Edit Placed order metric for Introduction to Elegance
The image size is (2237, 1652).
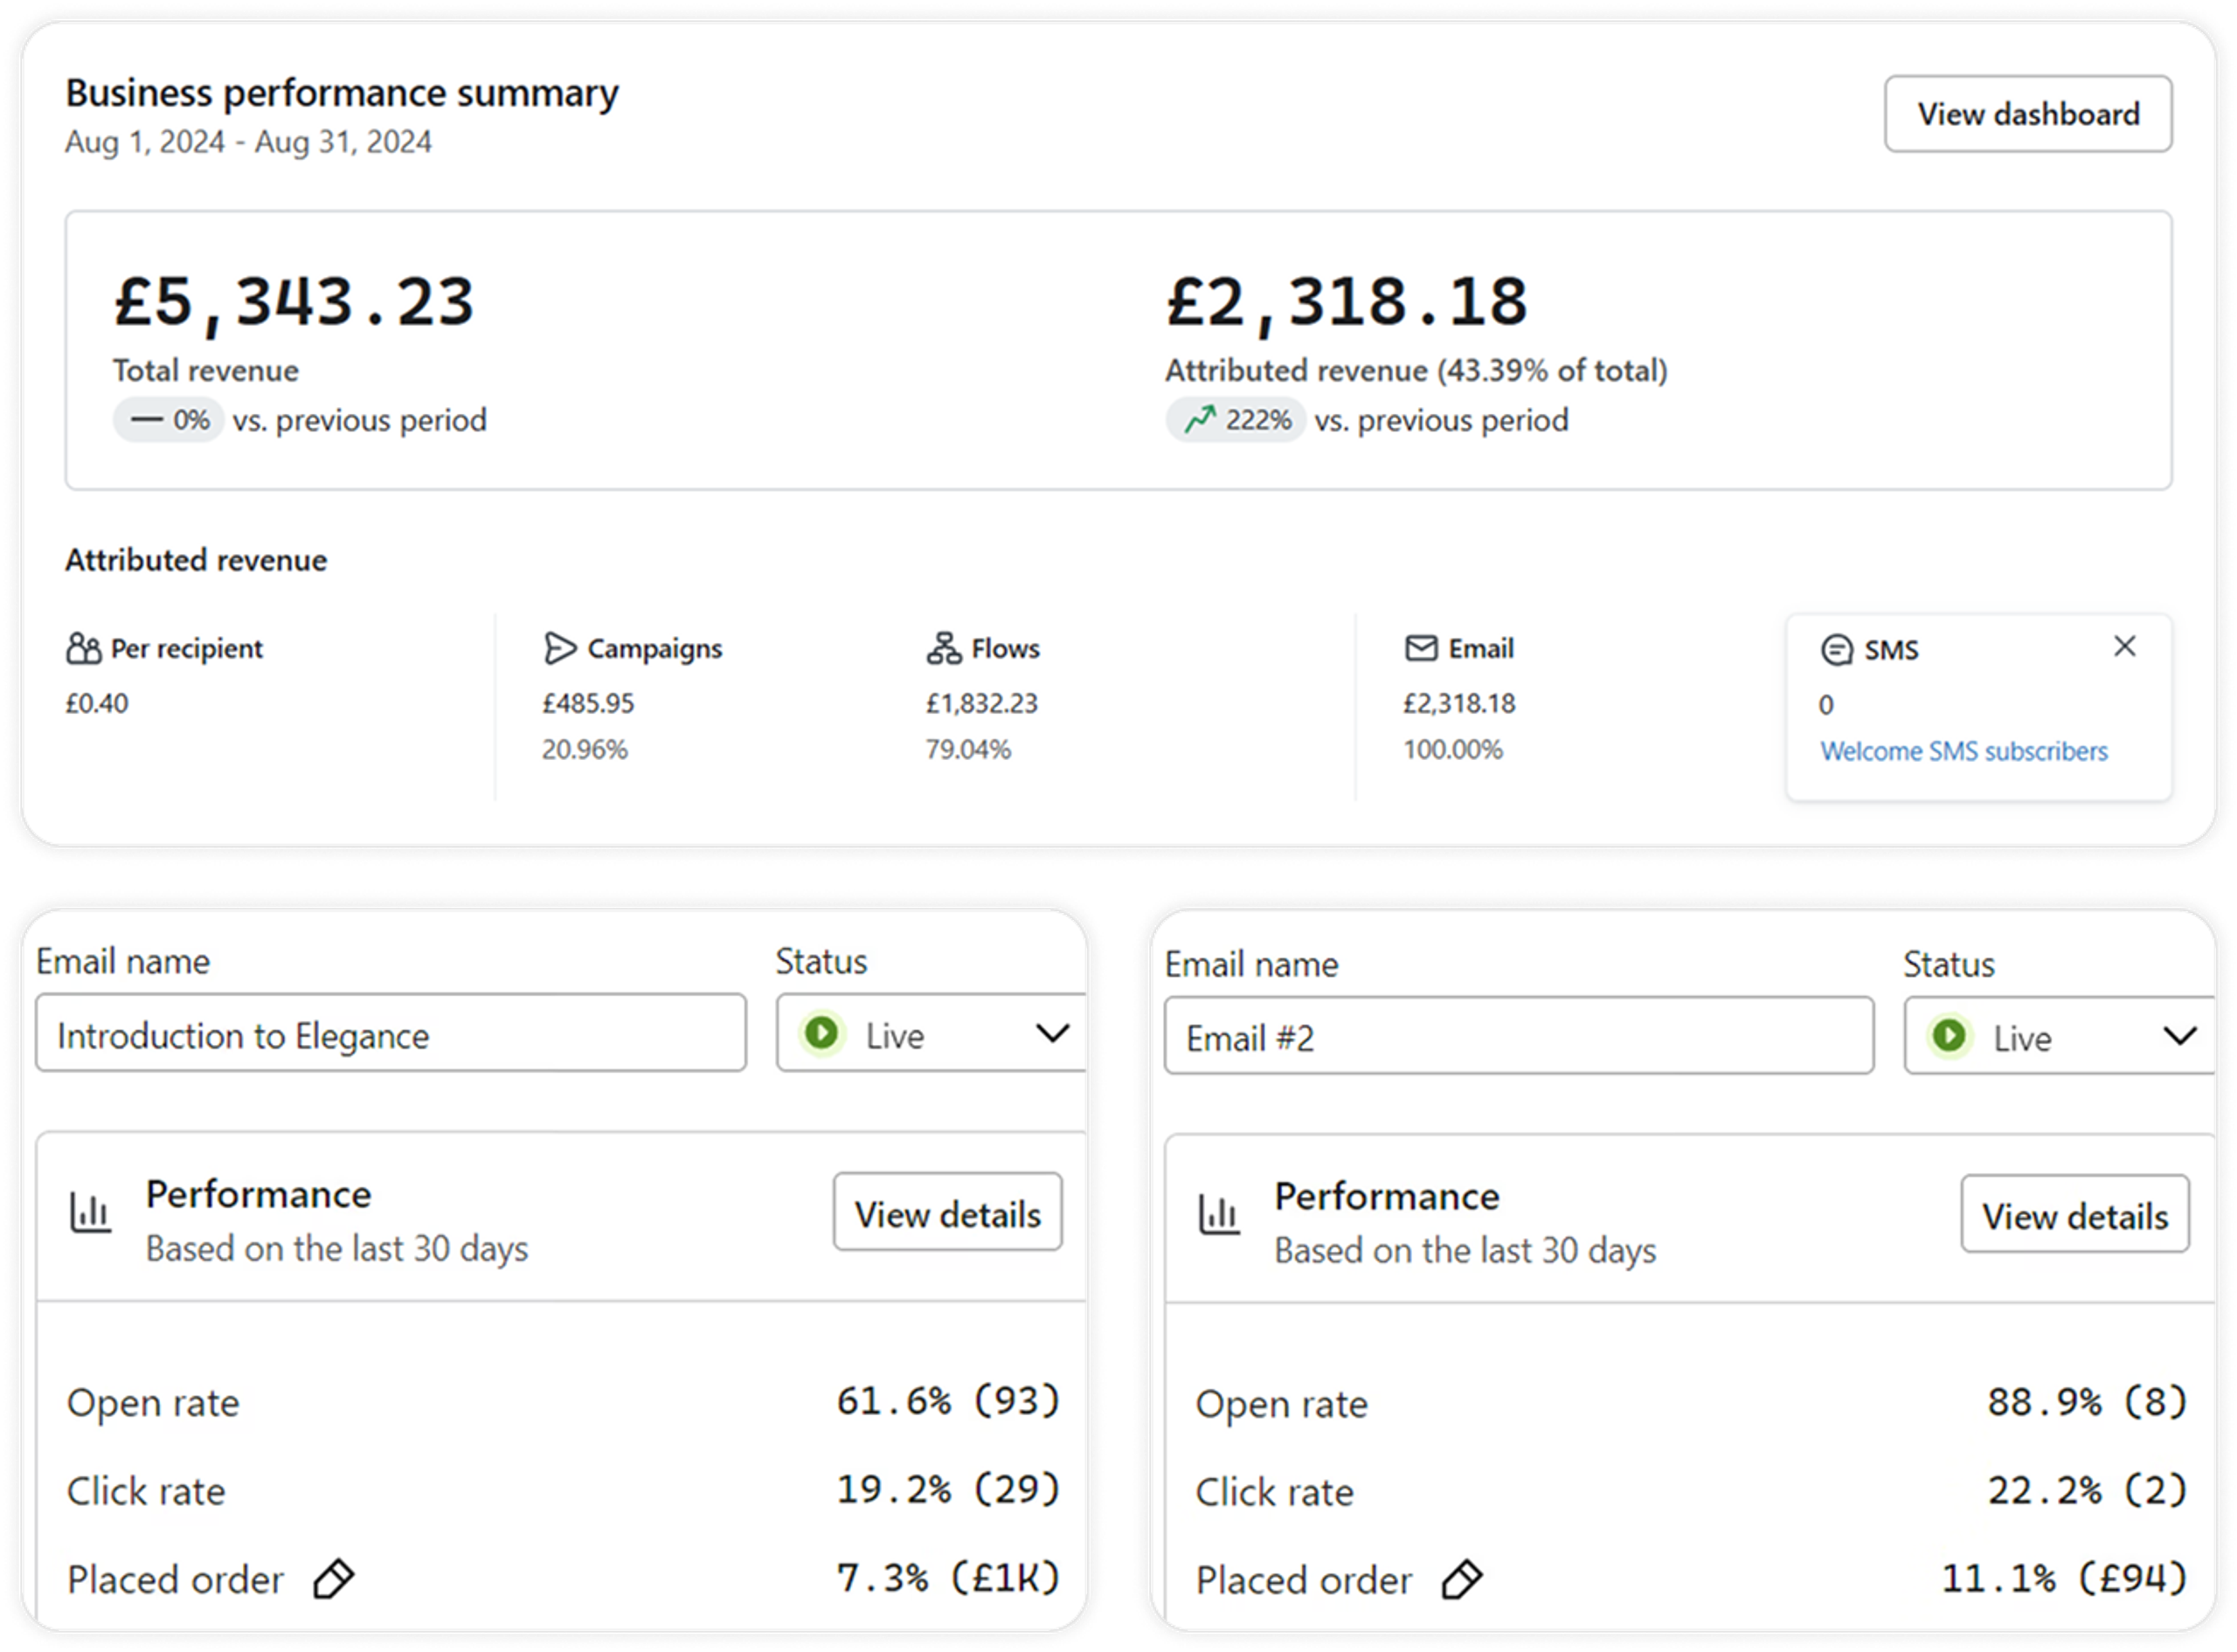(333, 1579)
